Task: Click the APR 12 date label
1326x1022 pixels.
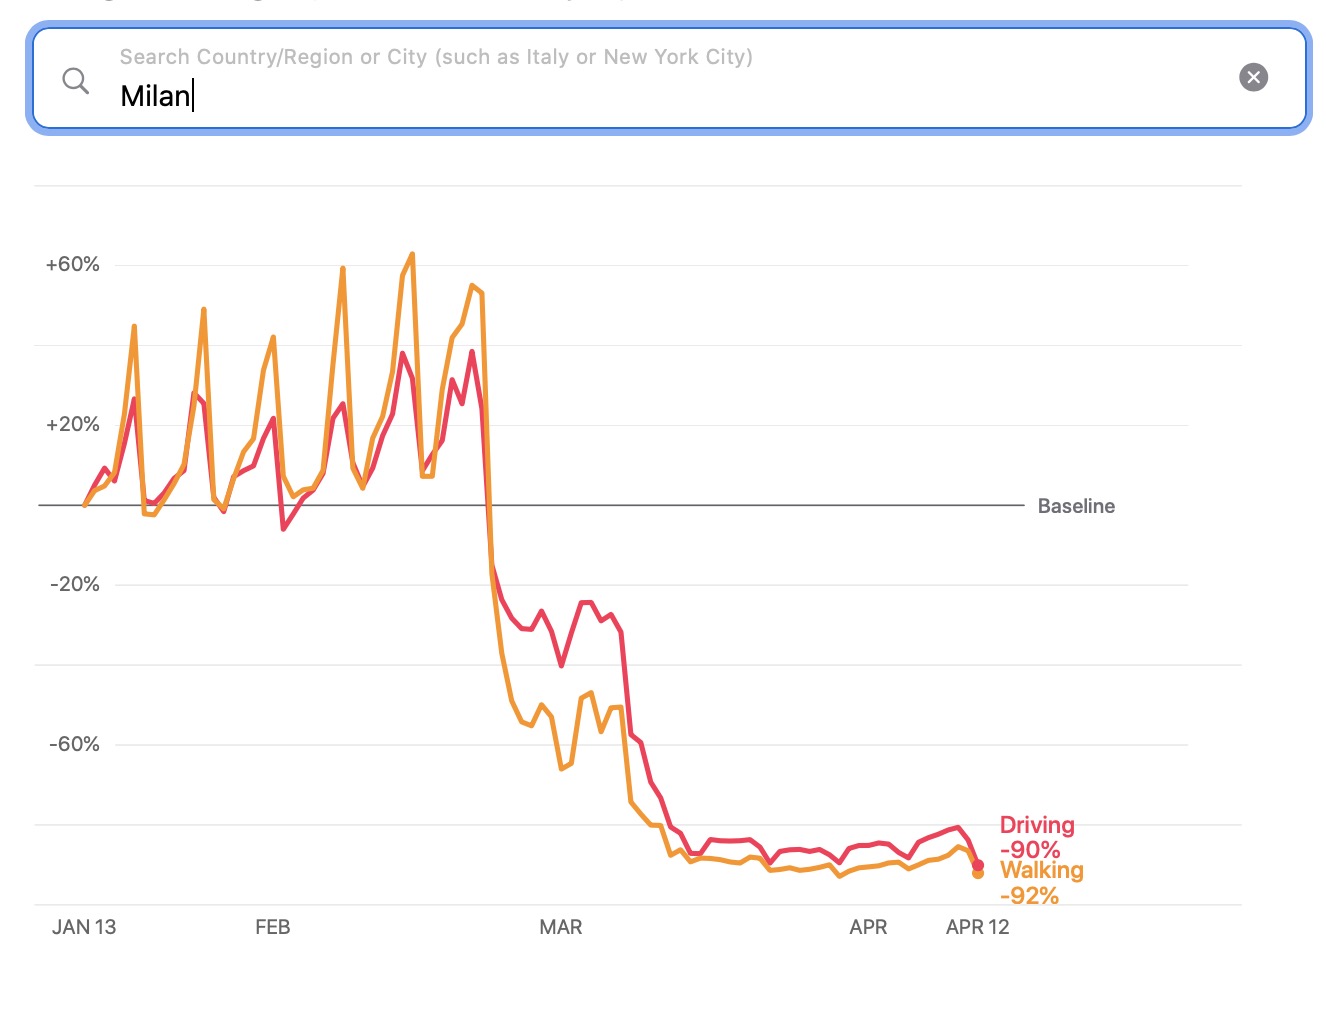Action: [x=977, y=927]
